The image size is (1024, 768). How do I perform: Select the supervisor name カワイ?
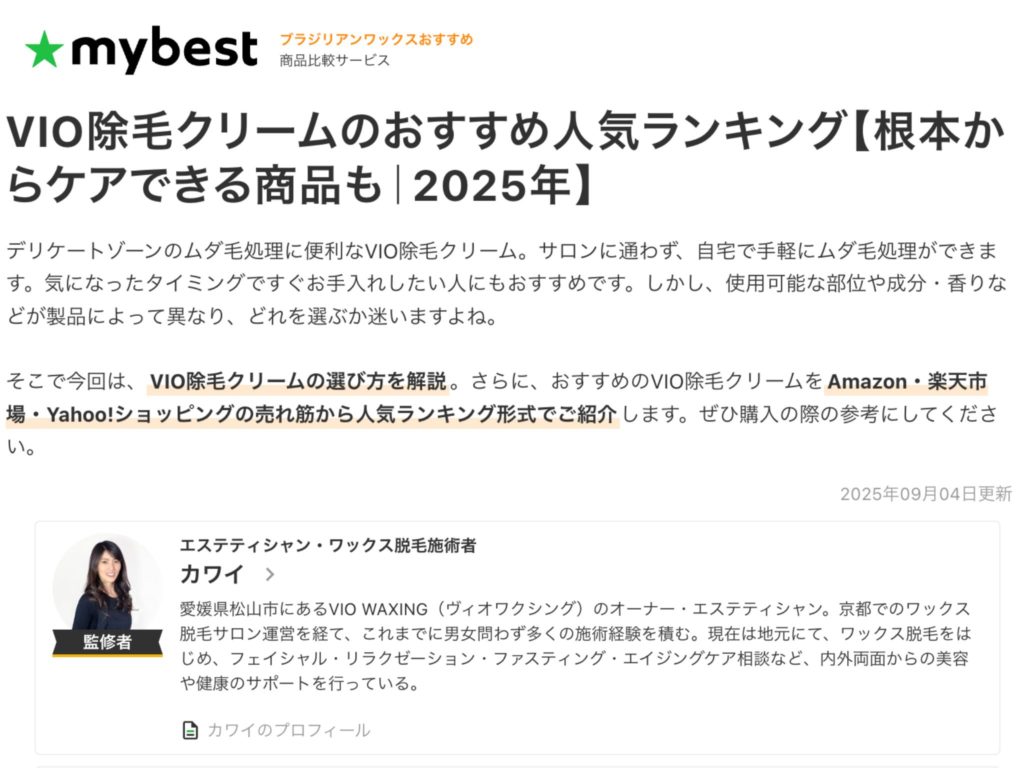[212, 574]
